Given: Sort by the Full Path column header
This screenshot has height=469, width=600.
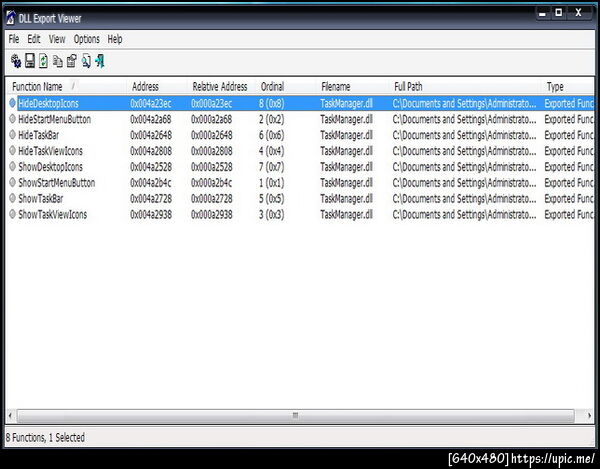Looking at the screenshot, I should coord(465,86).
